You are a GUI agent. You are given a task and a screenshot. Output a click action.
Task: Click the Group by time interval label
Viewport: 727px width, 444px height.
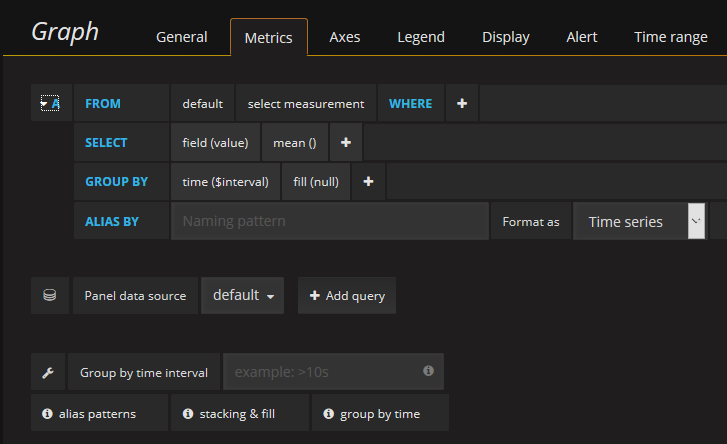pos(144,373)
